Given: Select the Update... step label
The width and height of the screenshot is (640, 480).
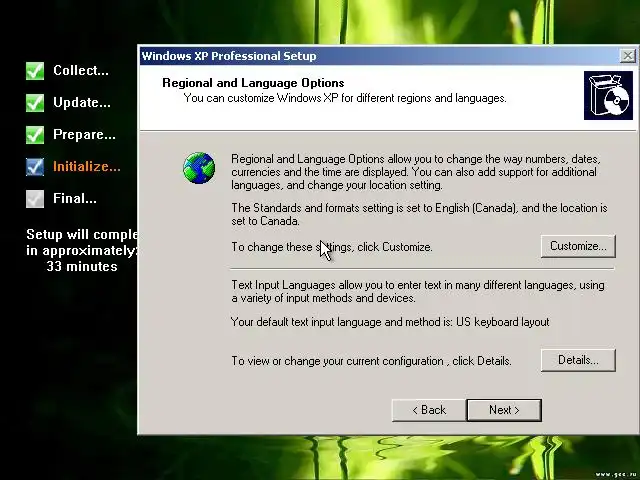Looking at the screenshot, I should pyautogui.click(x=82, y=102).
